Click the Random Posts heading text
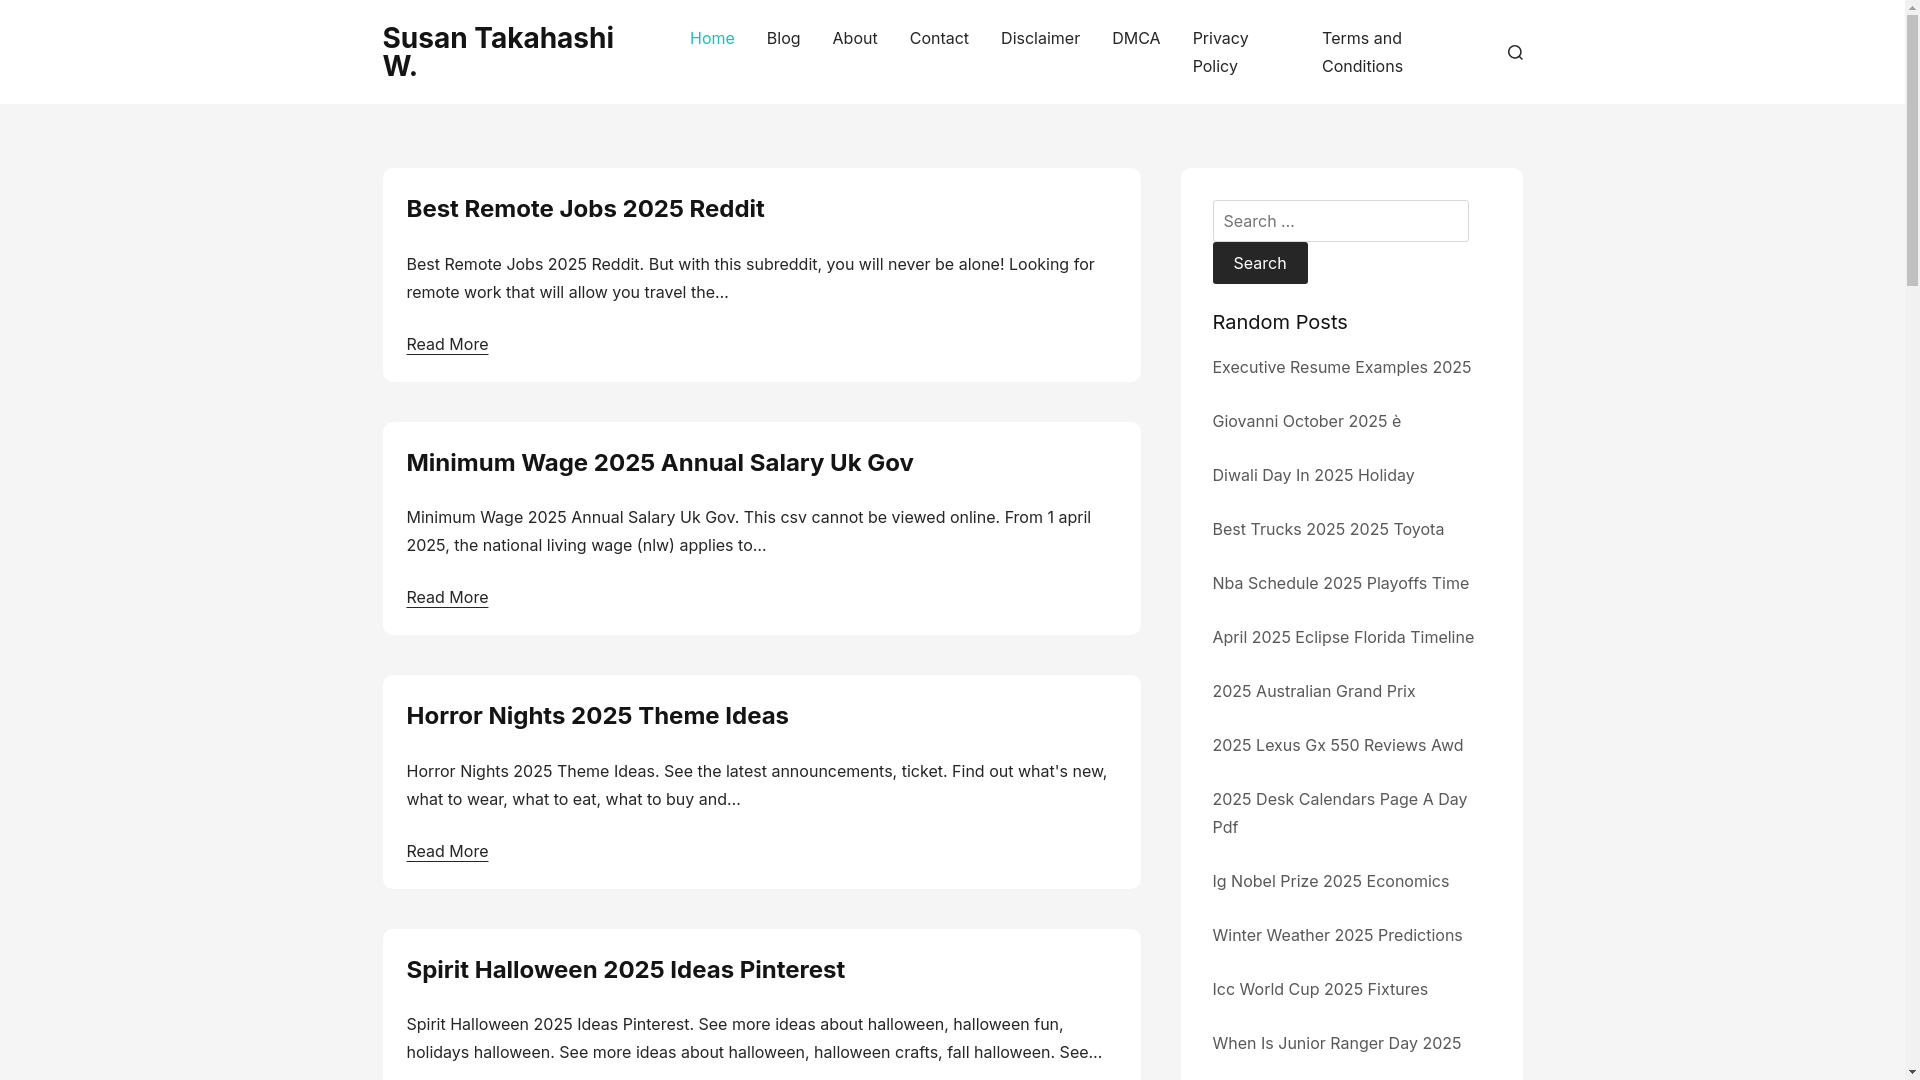The height and width of the screenshot is (1080, 1920). (1279, 322)
